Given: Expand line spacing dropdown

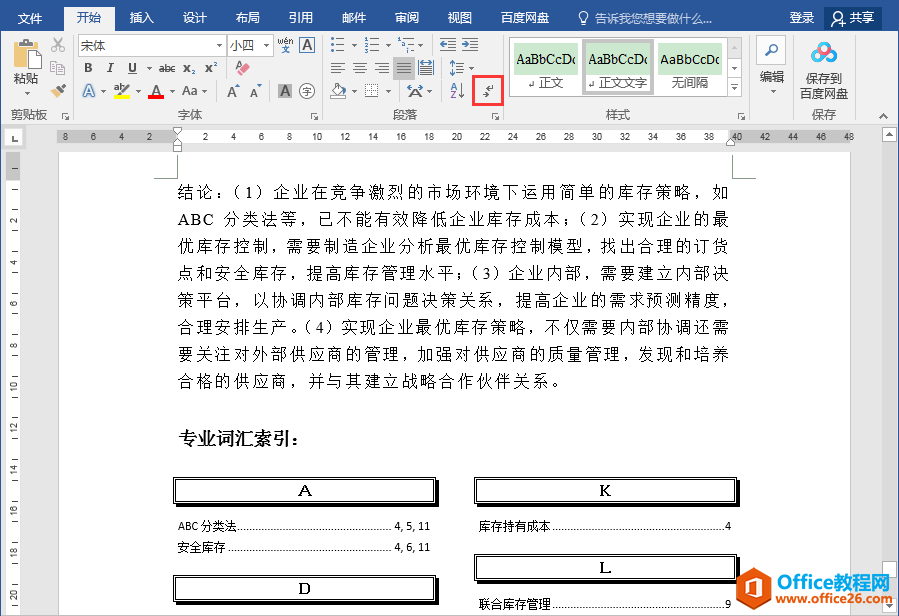Looking at the screenshot, I should [x=472, y=68].
